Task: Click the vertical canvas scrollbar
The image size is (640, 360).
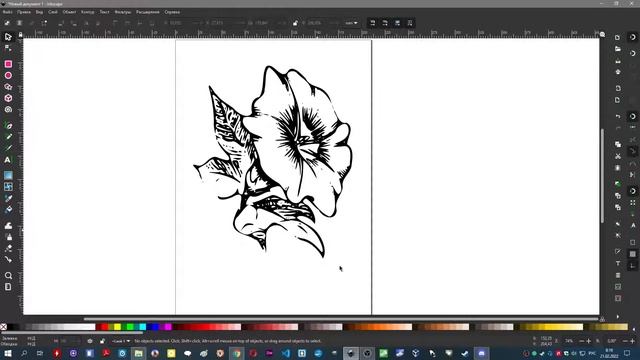Action: click(x=602, y=176)
